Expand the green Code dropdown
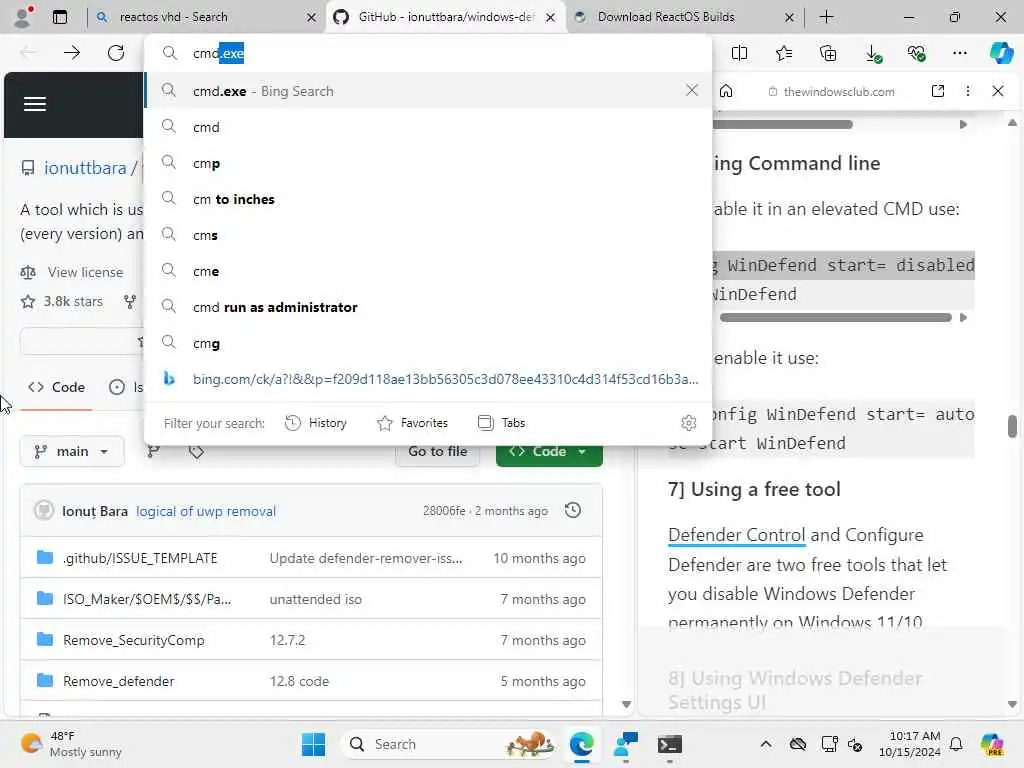Screen dimensions: 1024x768 coord(549,451)
